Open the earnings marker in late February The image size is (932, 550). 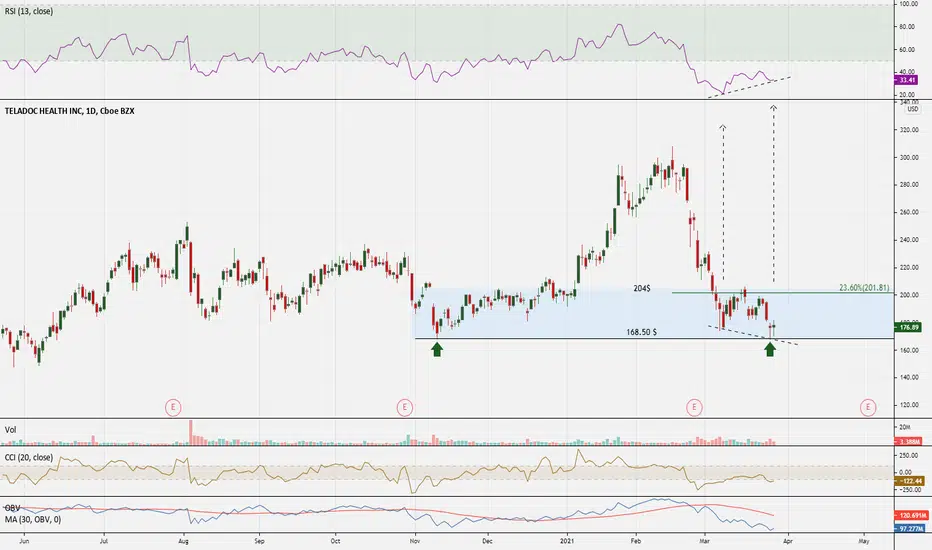pyautogui.click(x=694, y=407)
